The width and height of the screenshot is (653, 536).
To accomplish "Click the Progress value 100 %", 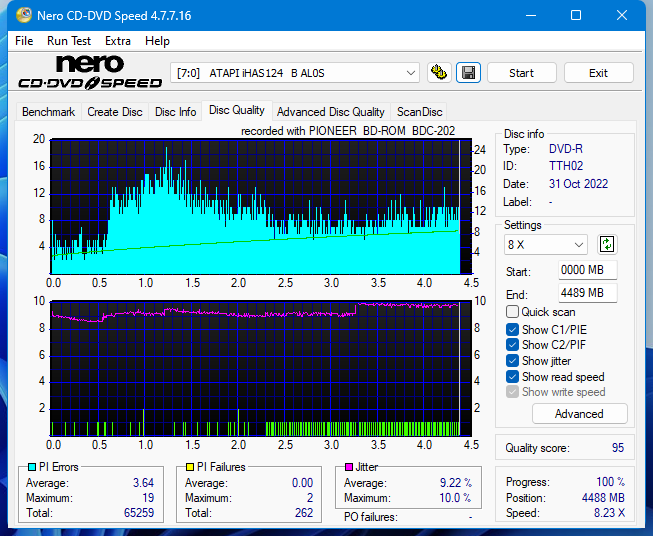I will coord(610,482).
